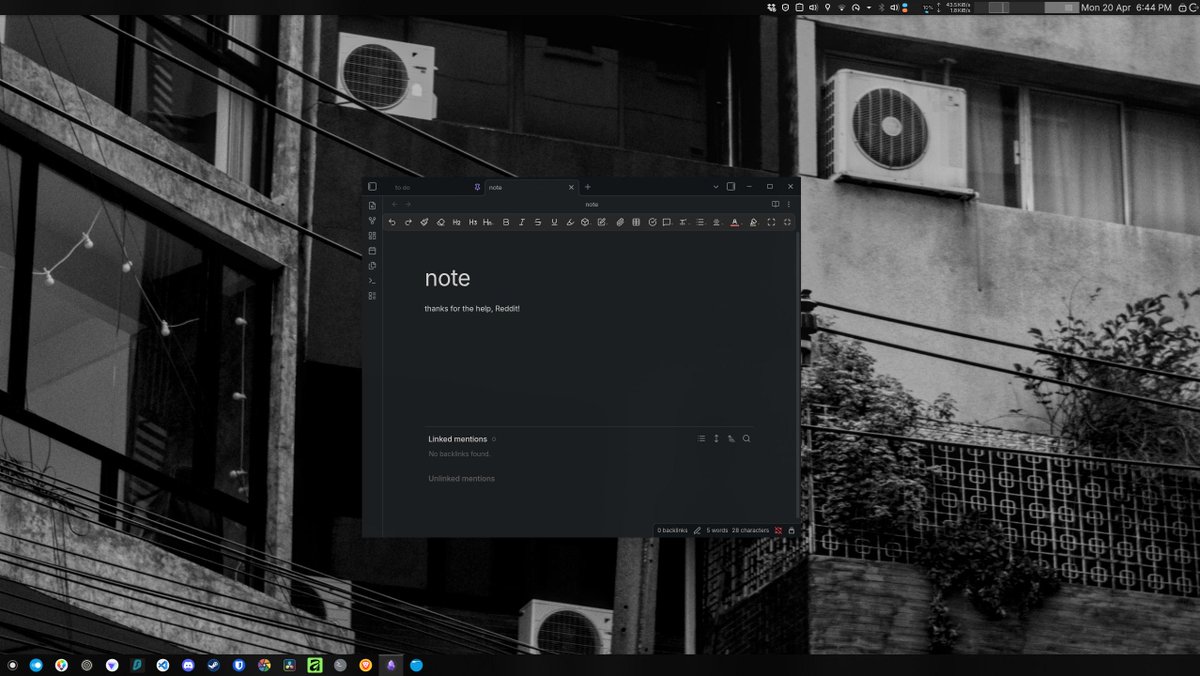Image resolution: width=1200 pixels, height=676 pixels.
Task: Insert a table using the table toolbar icon
Action: tap(636, 222)
